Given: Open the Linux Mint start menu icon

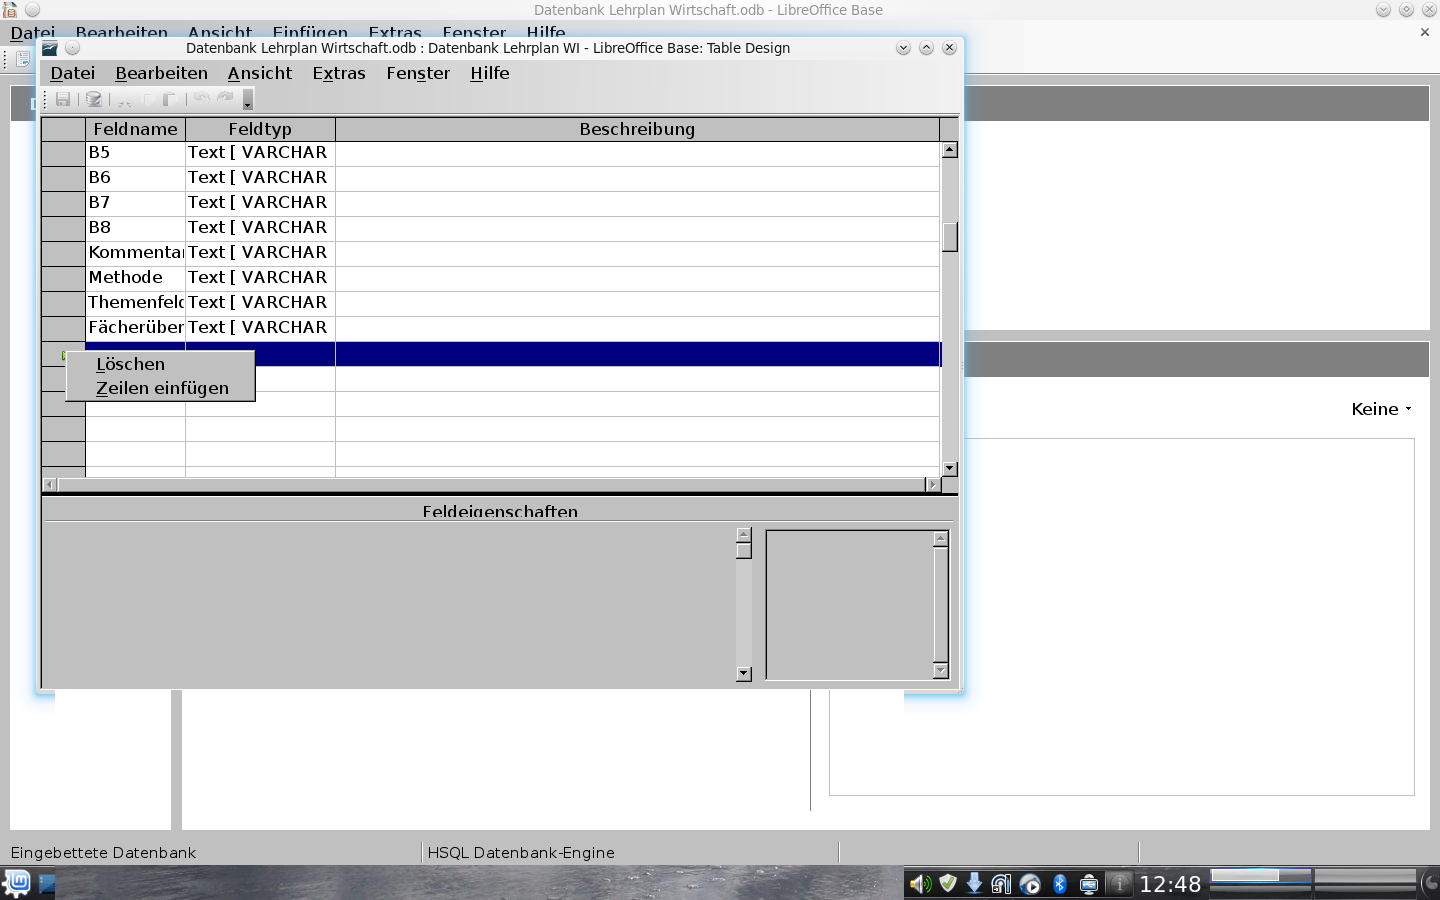Looking at the screenshot, I should (x=17, y=884).
